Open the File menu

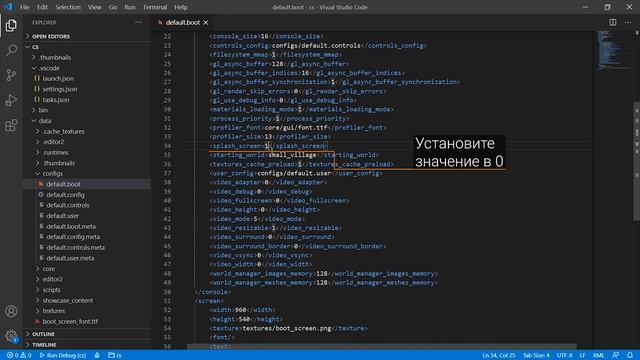pos(25,7)
